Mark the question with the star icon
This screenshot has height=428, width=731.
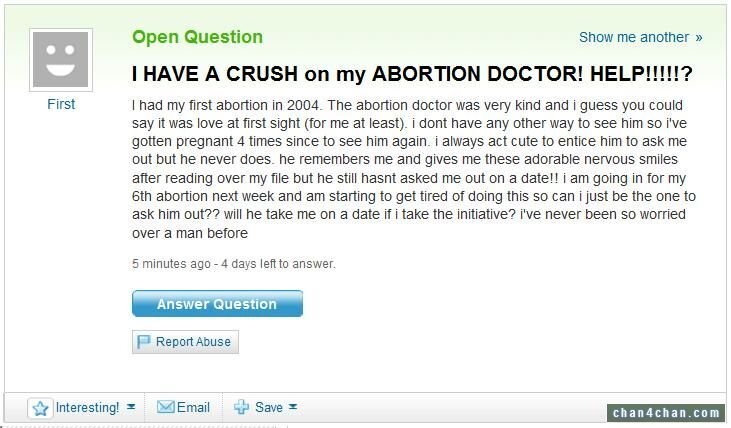40,408
